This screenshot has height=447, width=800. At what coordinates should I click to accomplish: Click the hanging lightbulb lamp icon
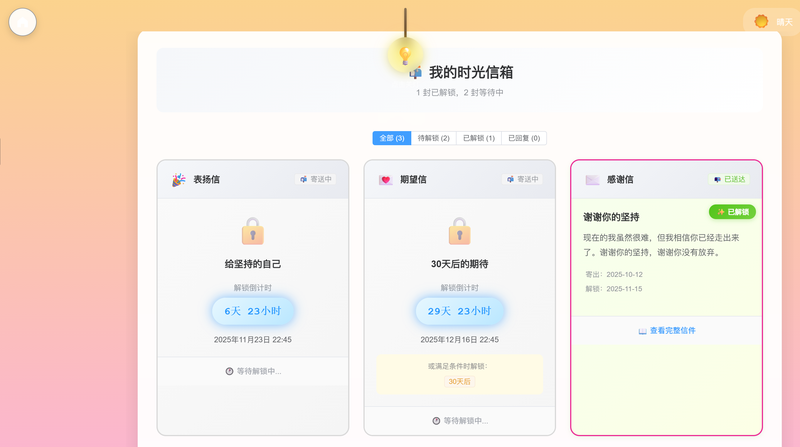(405, 54)
